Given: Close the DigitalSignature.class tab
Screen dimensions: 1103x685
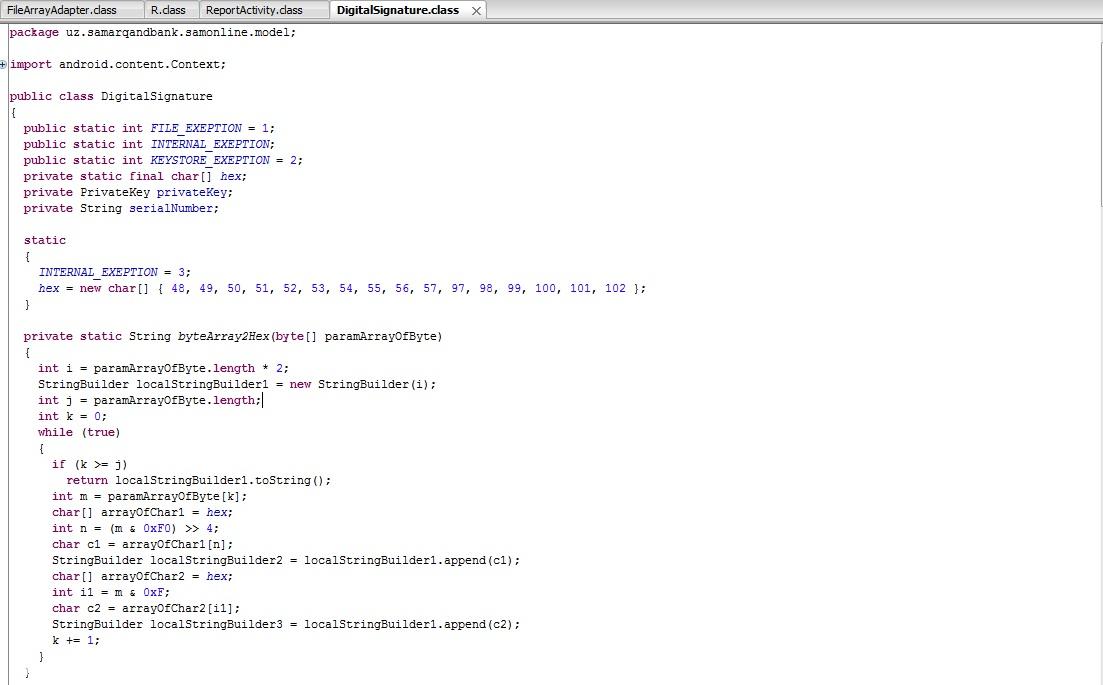Looking at the screenshot, I should tap(477, 10).
